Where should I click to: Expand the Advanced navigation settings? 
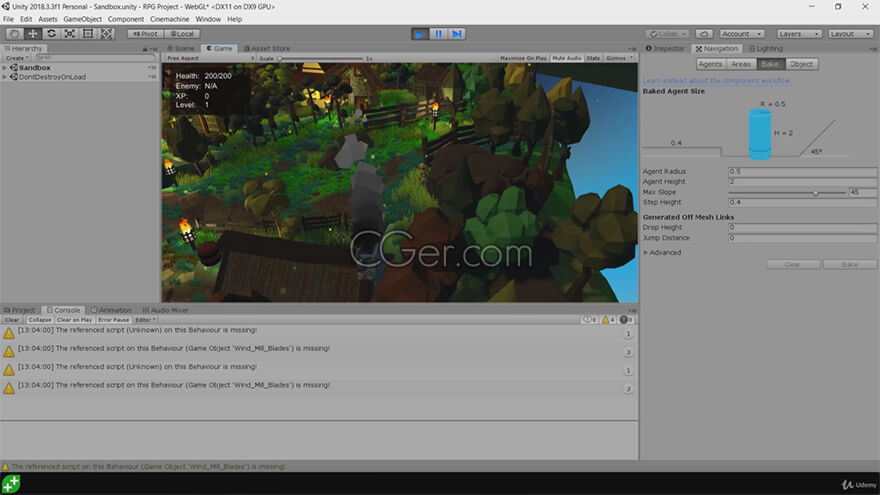(662, 253)
